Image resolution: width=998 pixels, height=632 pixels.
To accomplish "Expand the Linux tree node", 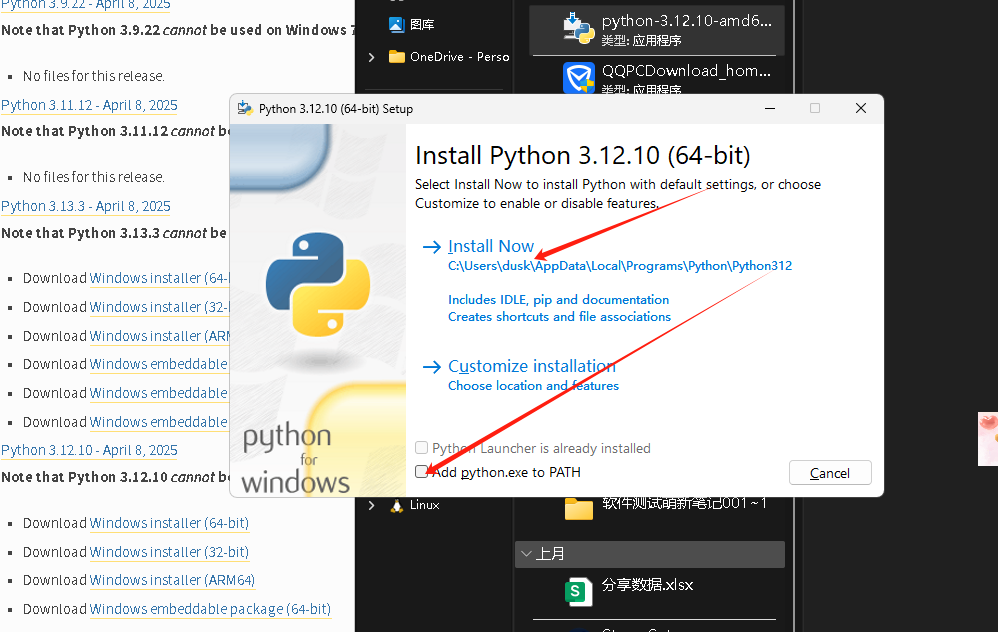I will (x=372, y=505).
